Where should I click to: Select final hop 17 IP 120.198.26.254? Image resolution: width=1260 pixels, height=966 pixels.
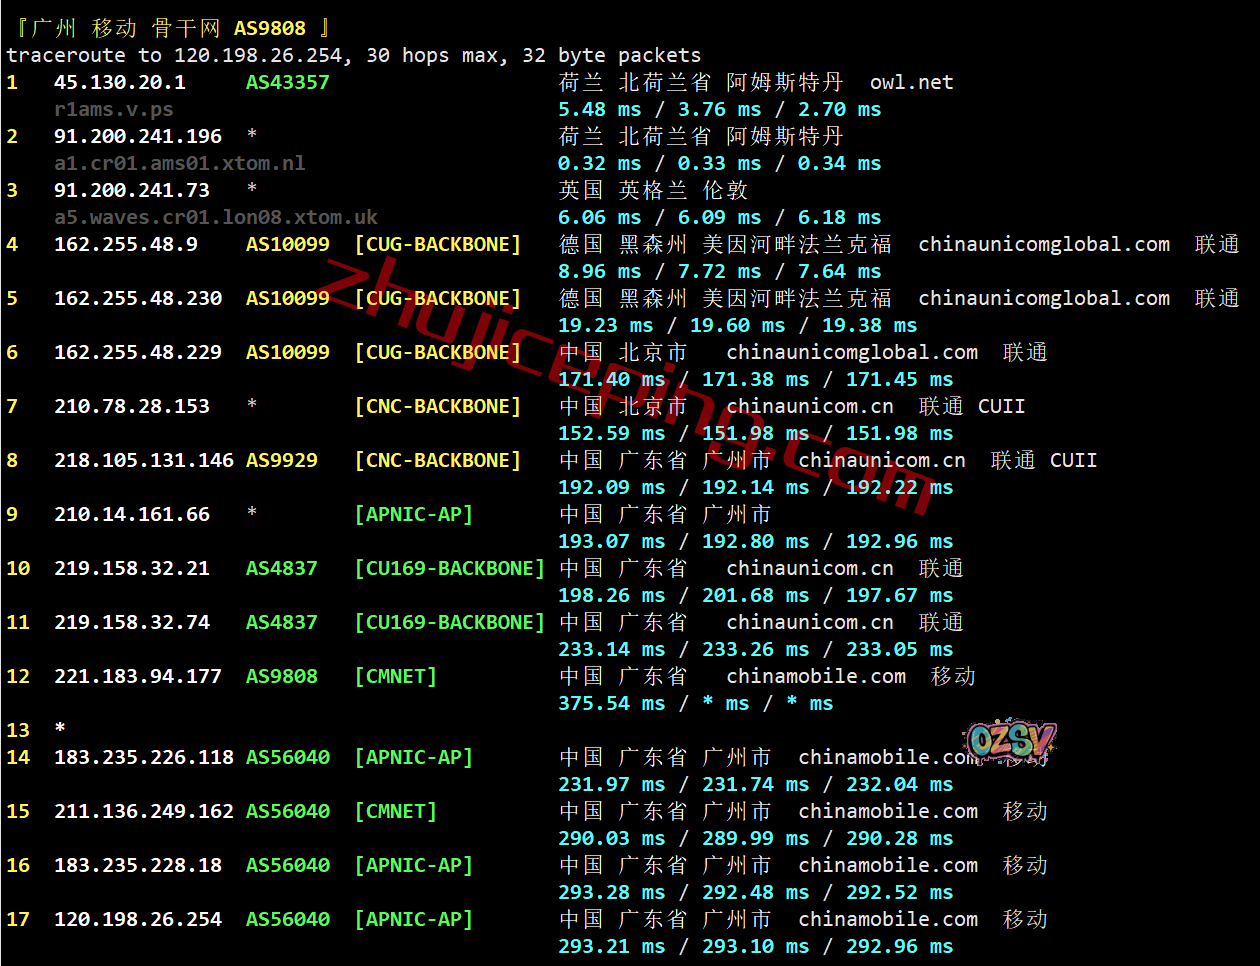pyautogui.click(x=137, y=919)
